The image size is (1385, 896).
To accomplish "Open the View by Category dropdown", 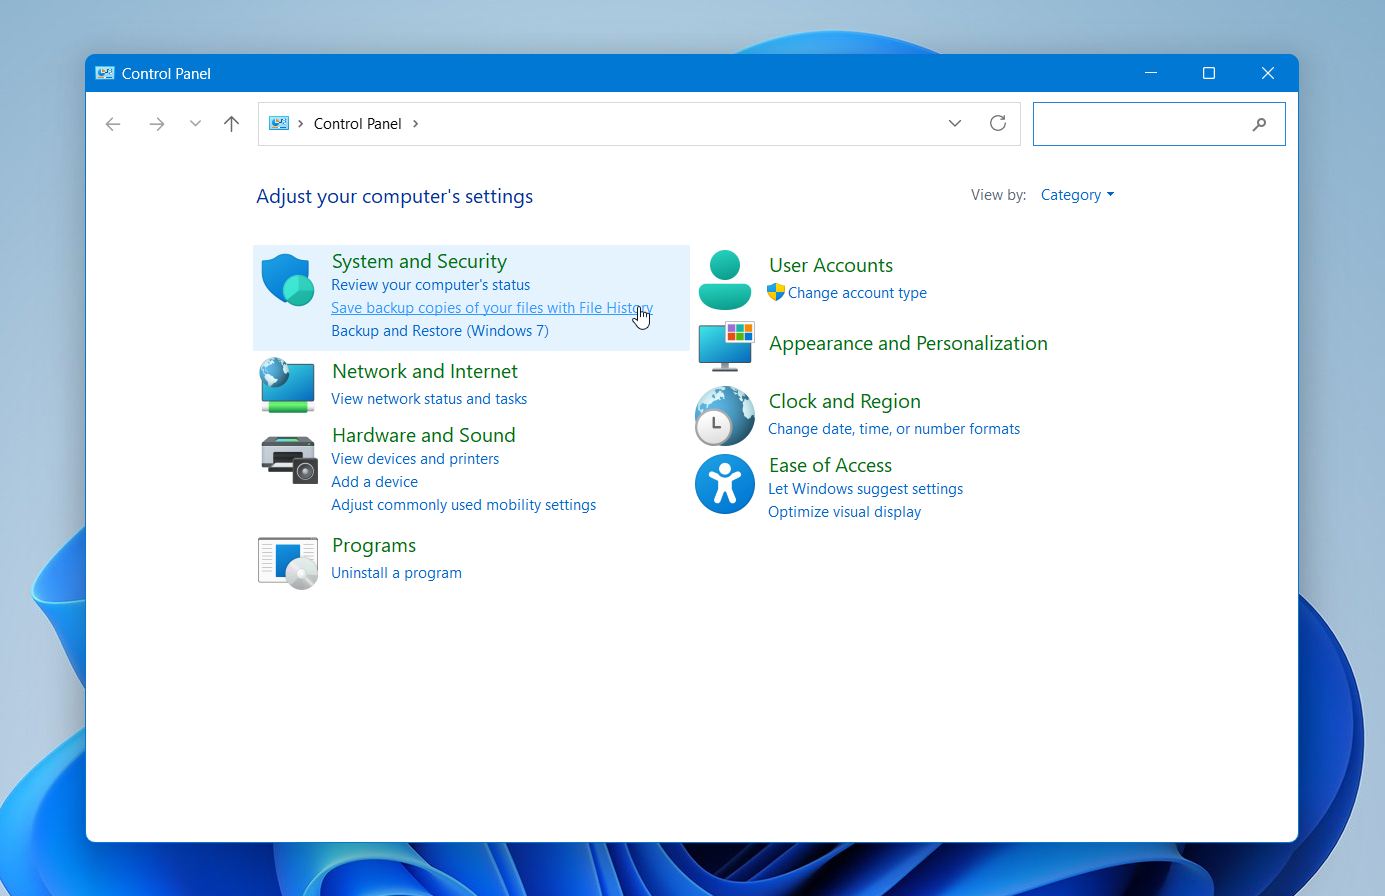I will click(x=1077, y=195).
